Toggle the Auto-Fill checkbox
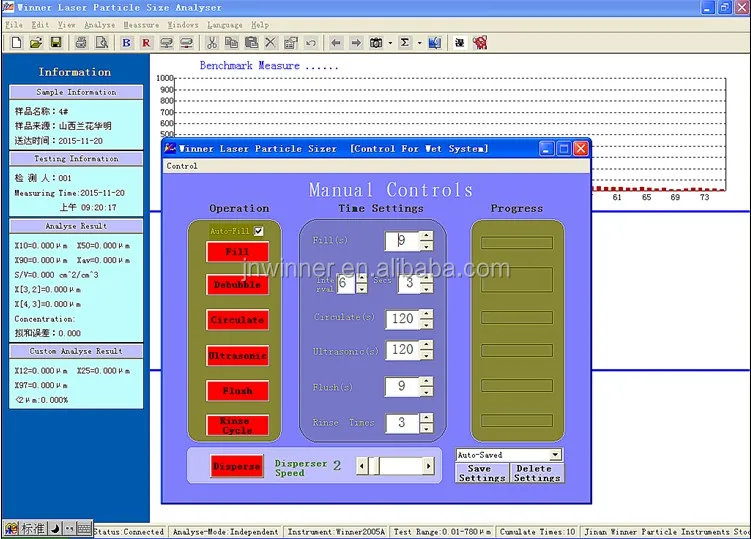Viewport: 751px width, 539px height. [259, 231]
